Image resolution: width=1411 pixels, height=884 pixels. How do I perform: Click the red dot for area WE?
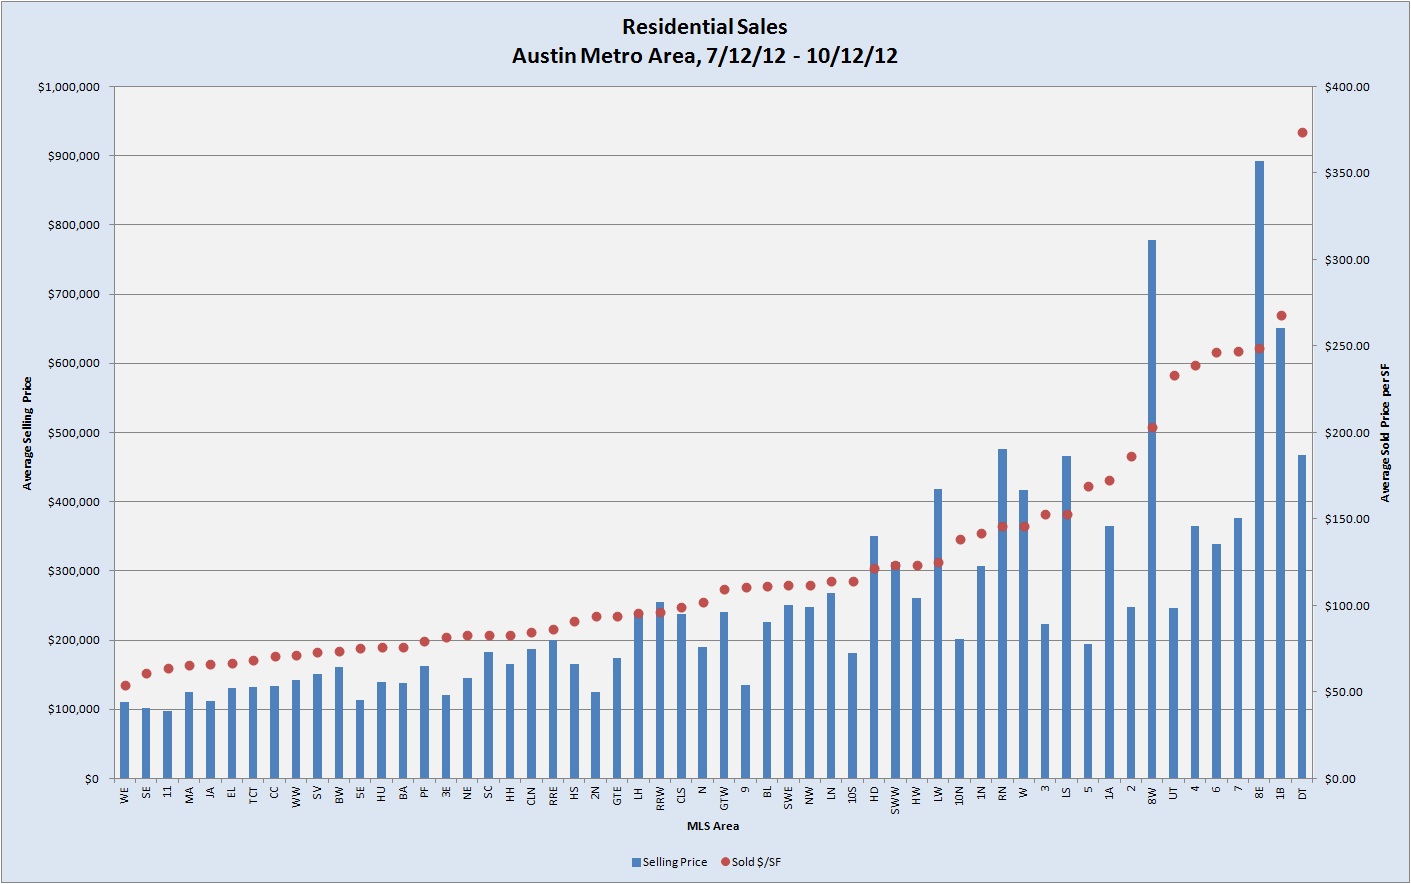pyautogui.click(x=125, y=686)
